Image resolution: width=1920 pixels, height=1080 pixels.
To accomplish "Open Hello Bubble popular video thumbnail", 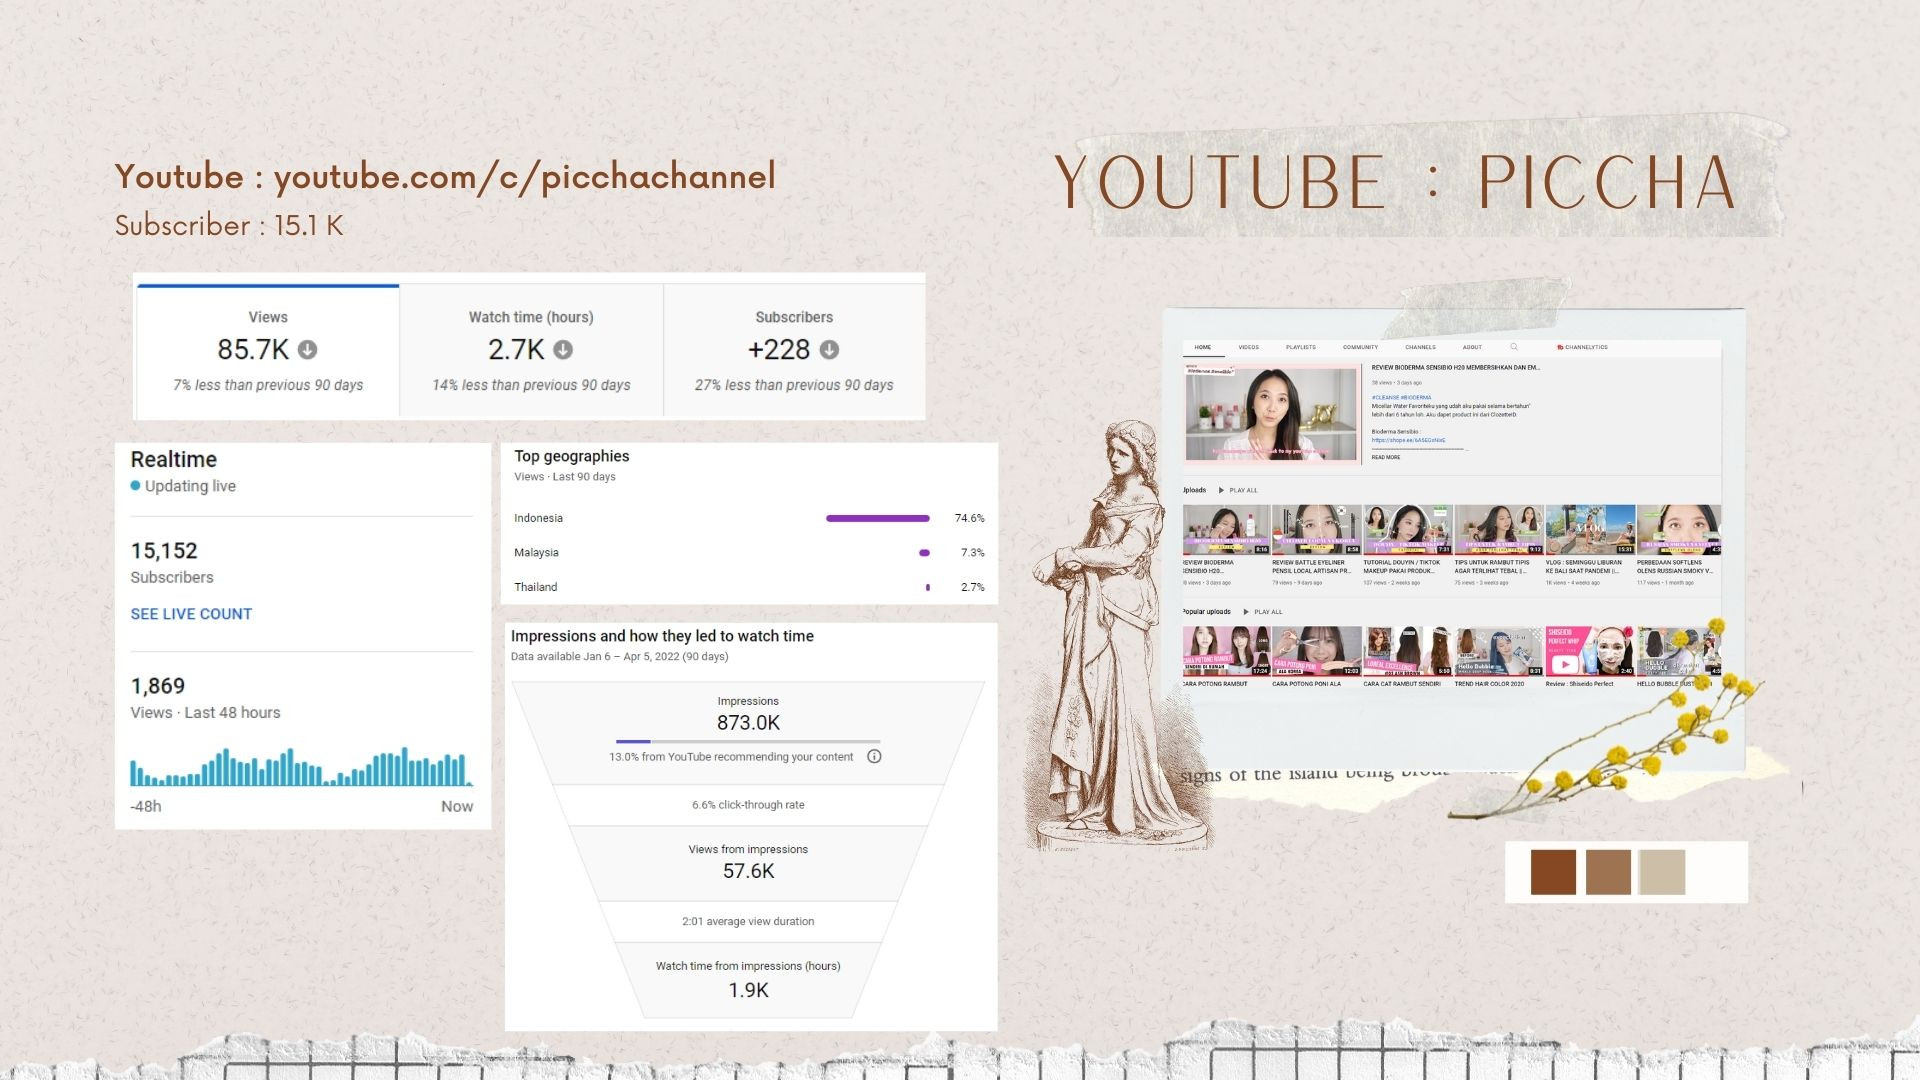I will [x=1679, y=651].
